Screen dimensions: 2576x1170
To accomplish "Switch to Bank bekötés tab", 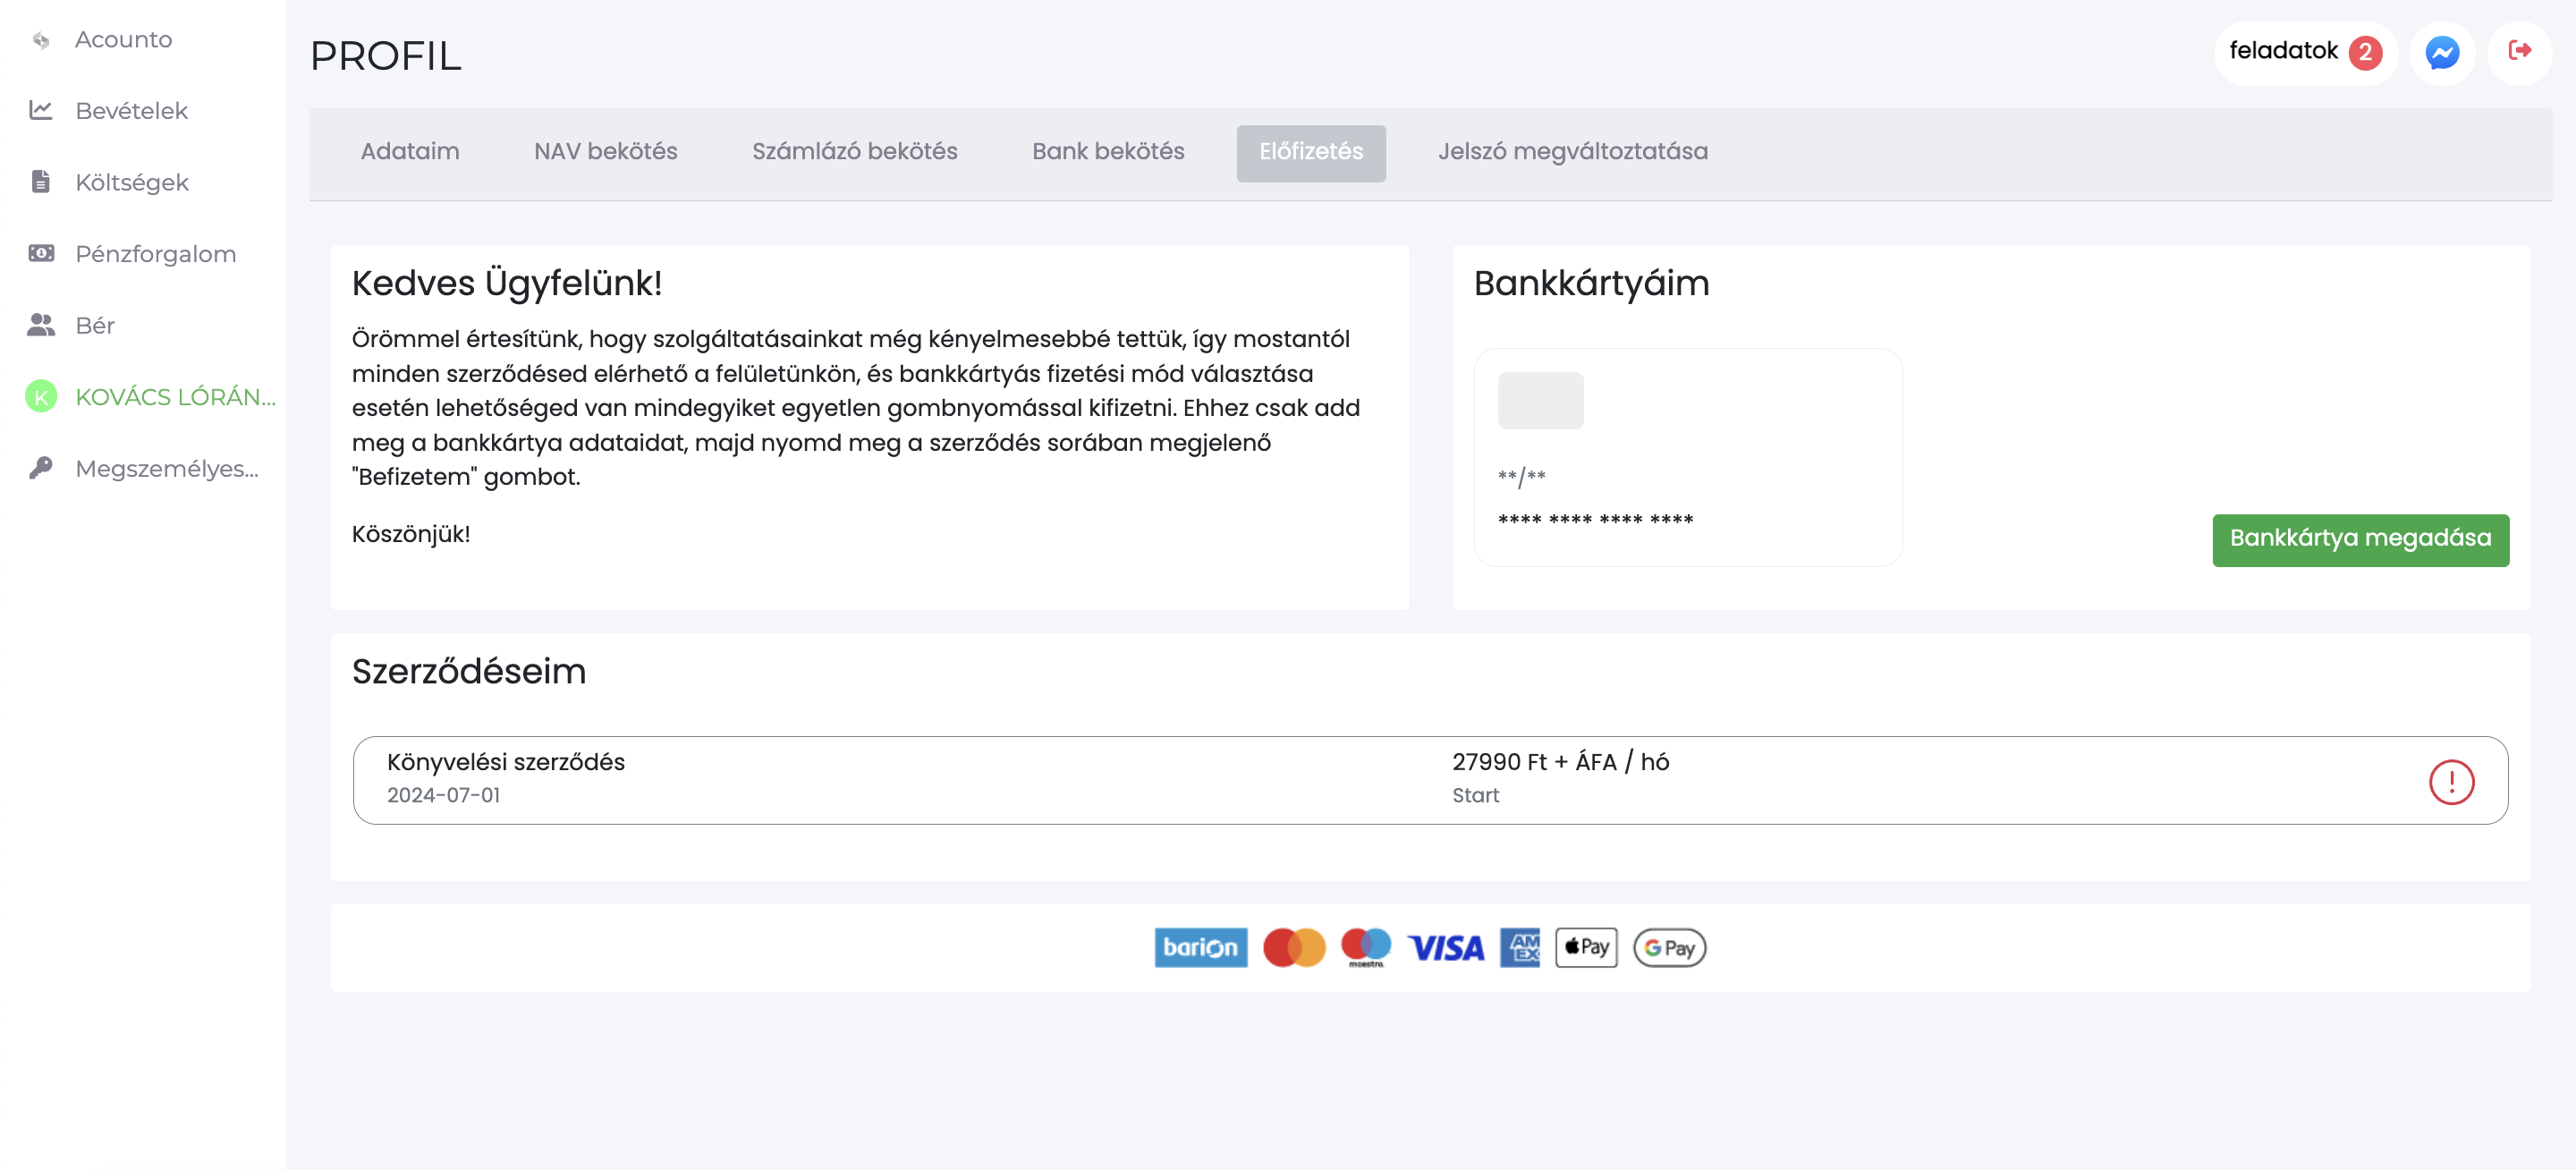I will [x=1107, y=152].
